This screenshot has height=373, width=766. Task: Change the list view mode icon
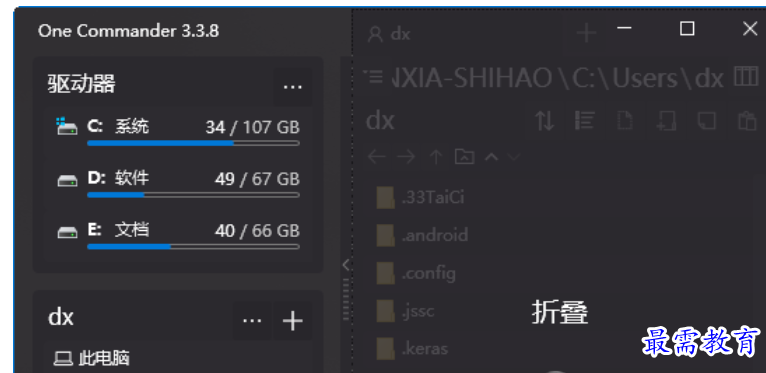coord(584,120)
